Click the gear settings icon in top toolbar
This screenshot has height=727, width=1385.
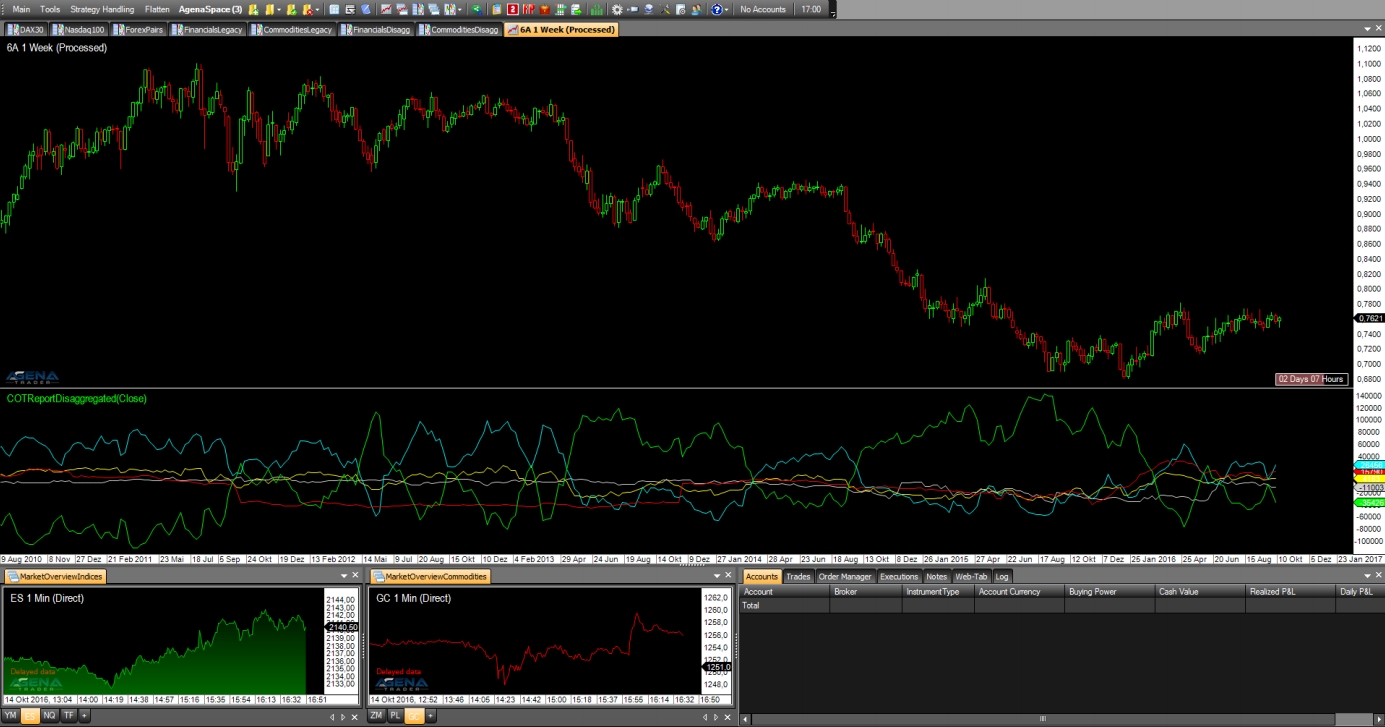click(x=617, y=9)
